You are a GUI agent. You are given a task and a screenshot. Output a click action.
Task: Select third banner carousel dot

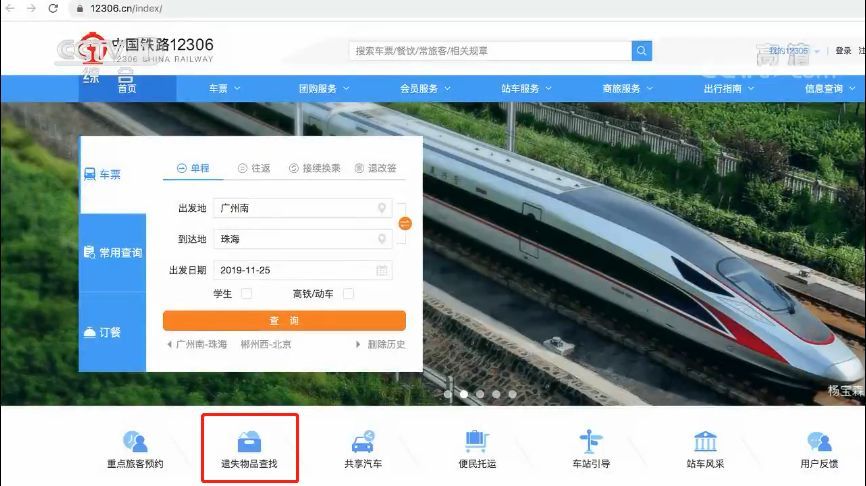click(480, 394)
